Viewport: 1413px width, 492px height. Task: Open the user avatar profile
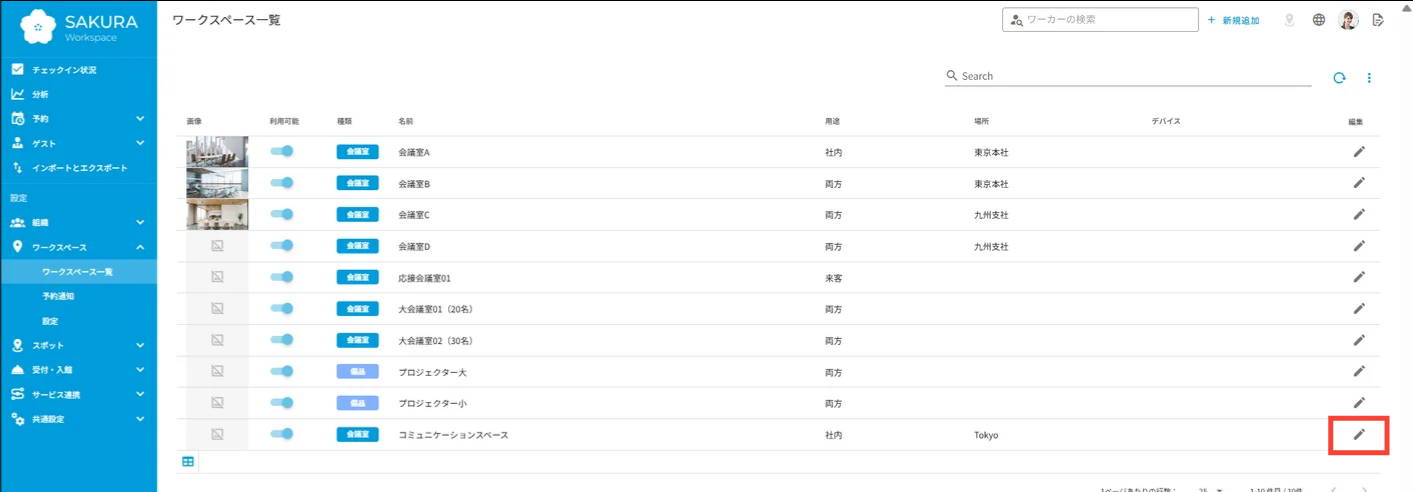tap(1348, 20)
